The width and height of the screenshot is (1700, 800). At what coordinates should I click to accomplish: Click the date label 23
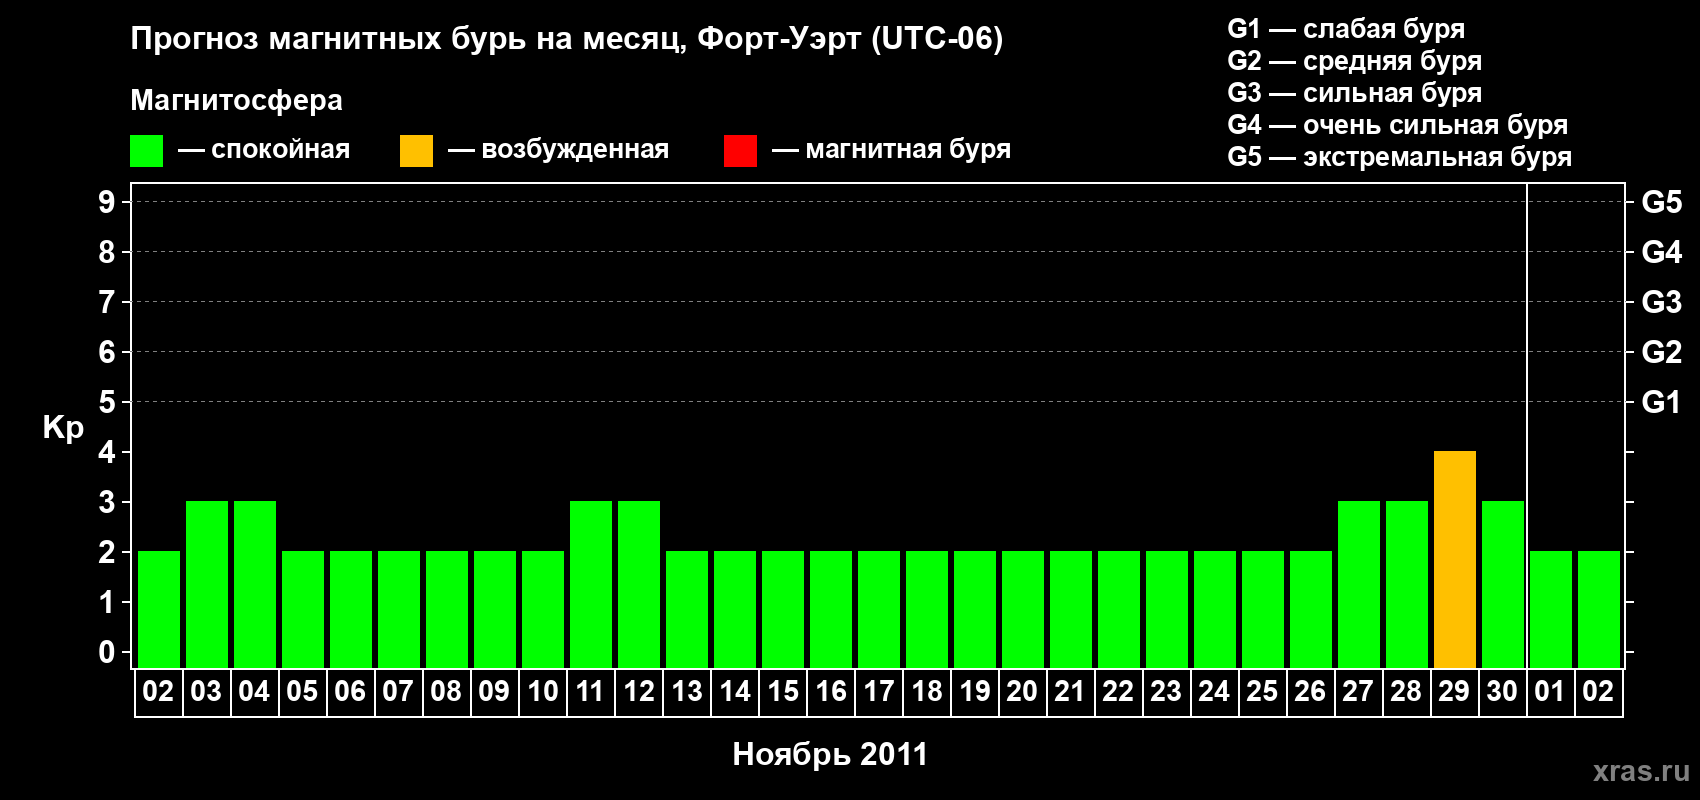(x=1166, y=691)
